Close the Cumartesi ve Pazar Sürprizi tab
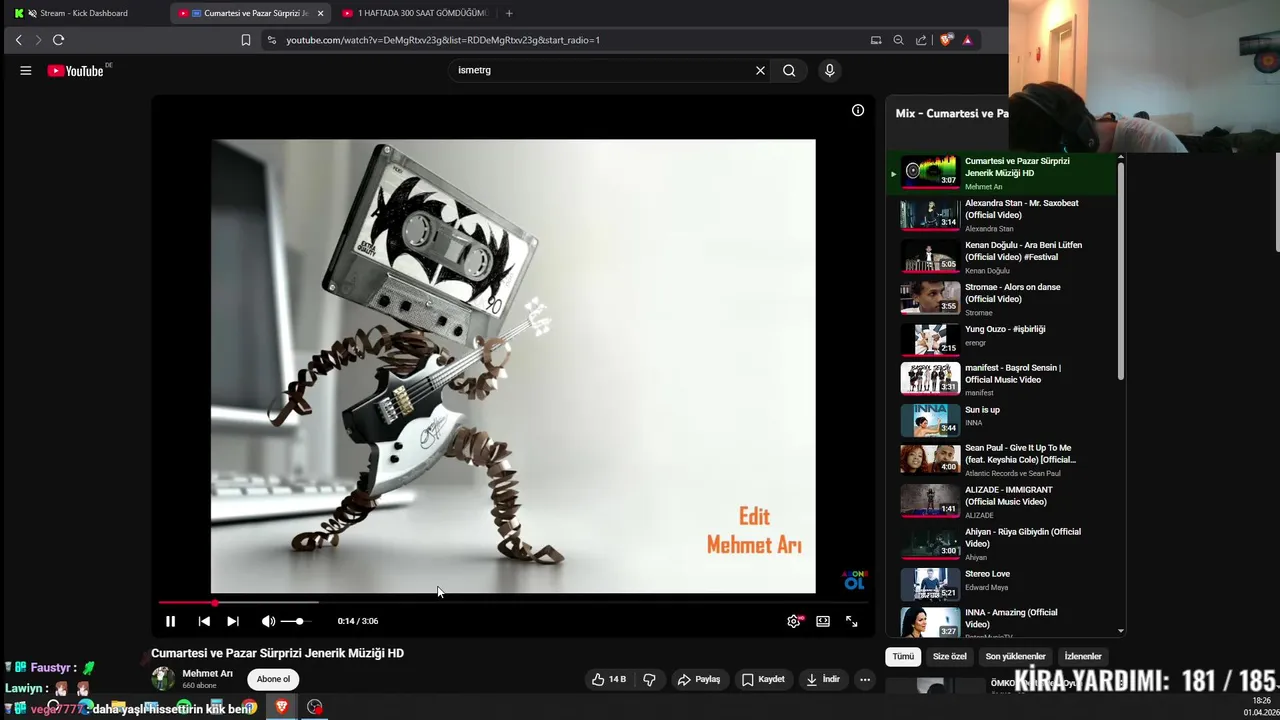This screenshot has width=1280, height=720. pos(320,13)
